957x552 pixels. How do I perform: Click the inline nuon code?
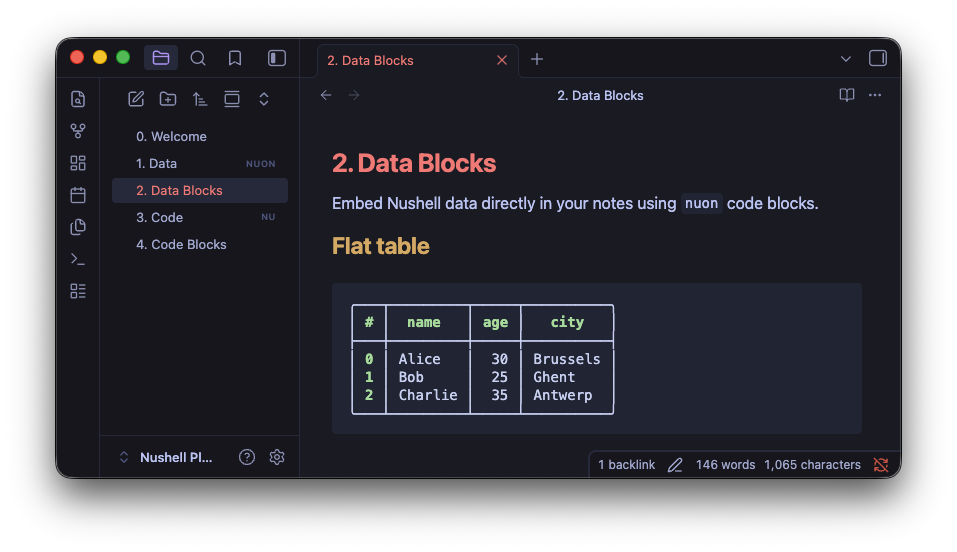pos(701,203)
